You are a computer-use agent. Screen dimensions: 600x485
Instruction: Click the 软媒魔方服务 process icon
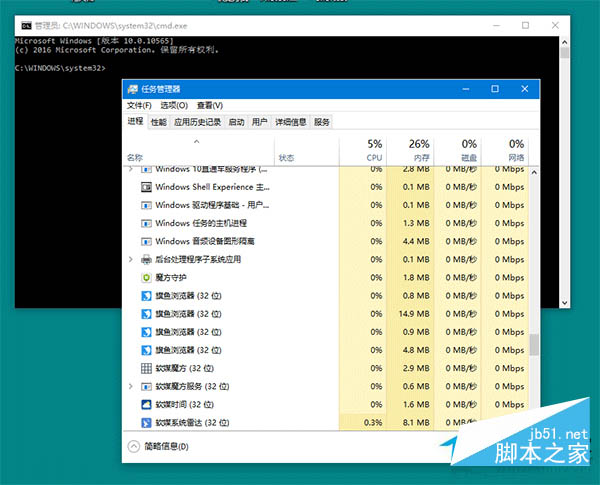point(146,387)
